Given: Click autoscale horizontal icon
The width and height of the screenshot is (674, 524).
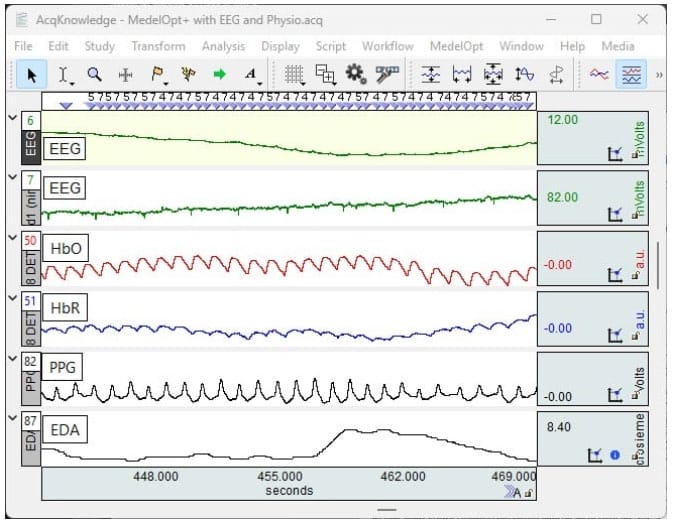Looking at the screenshot, I should tap(462, 75).
